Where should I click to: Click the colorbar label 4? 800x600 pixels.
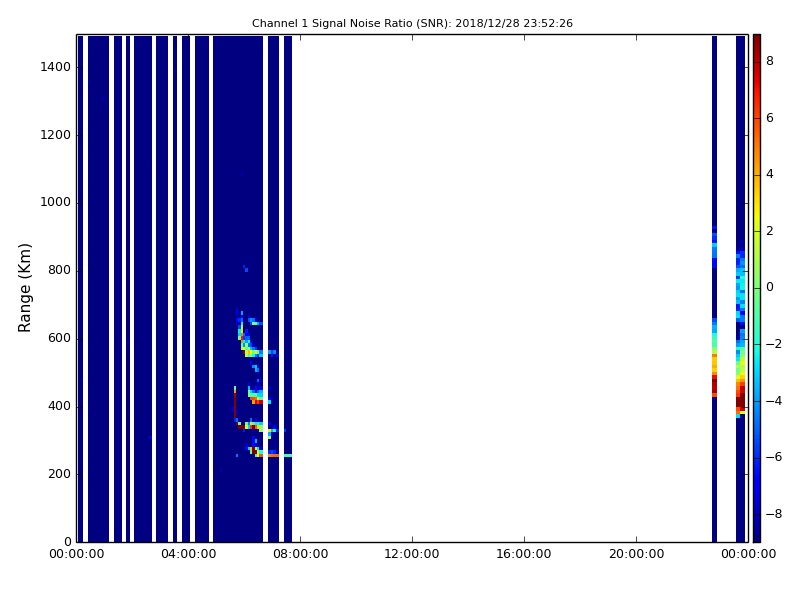pyautogui.click(x=770, y=174)
